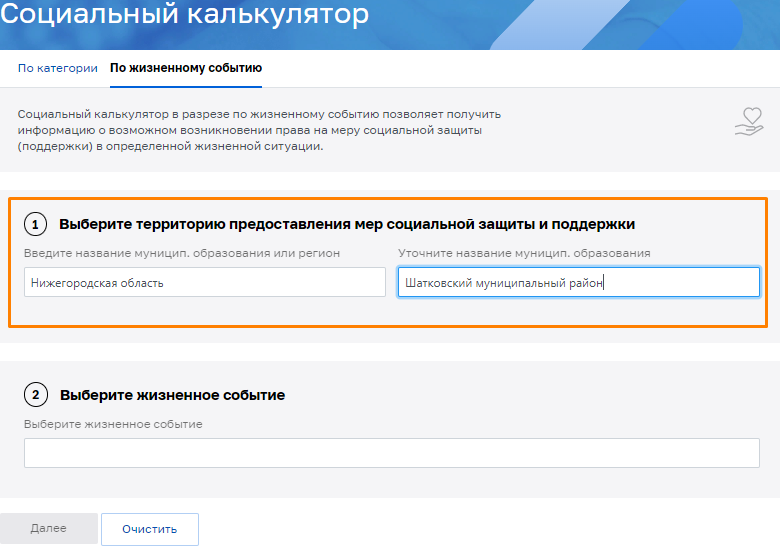
Task: Click the 'Далее' button
Action: tap(49, 529)
